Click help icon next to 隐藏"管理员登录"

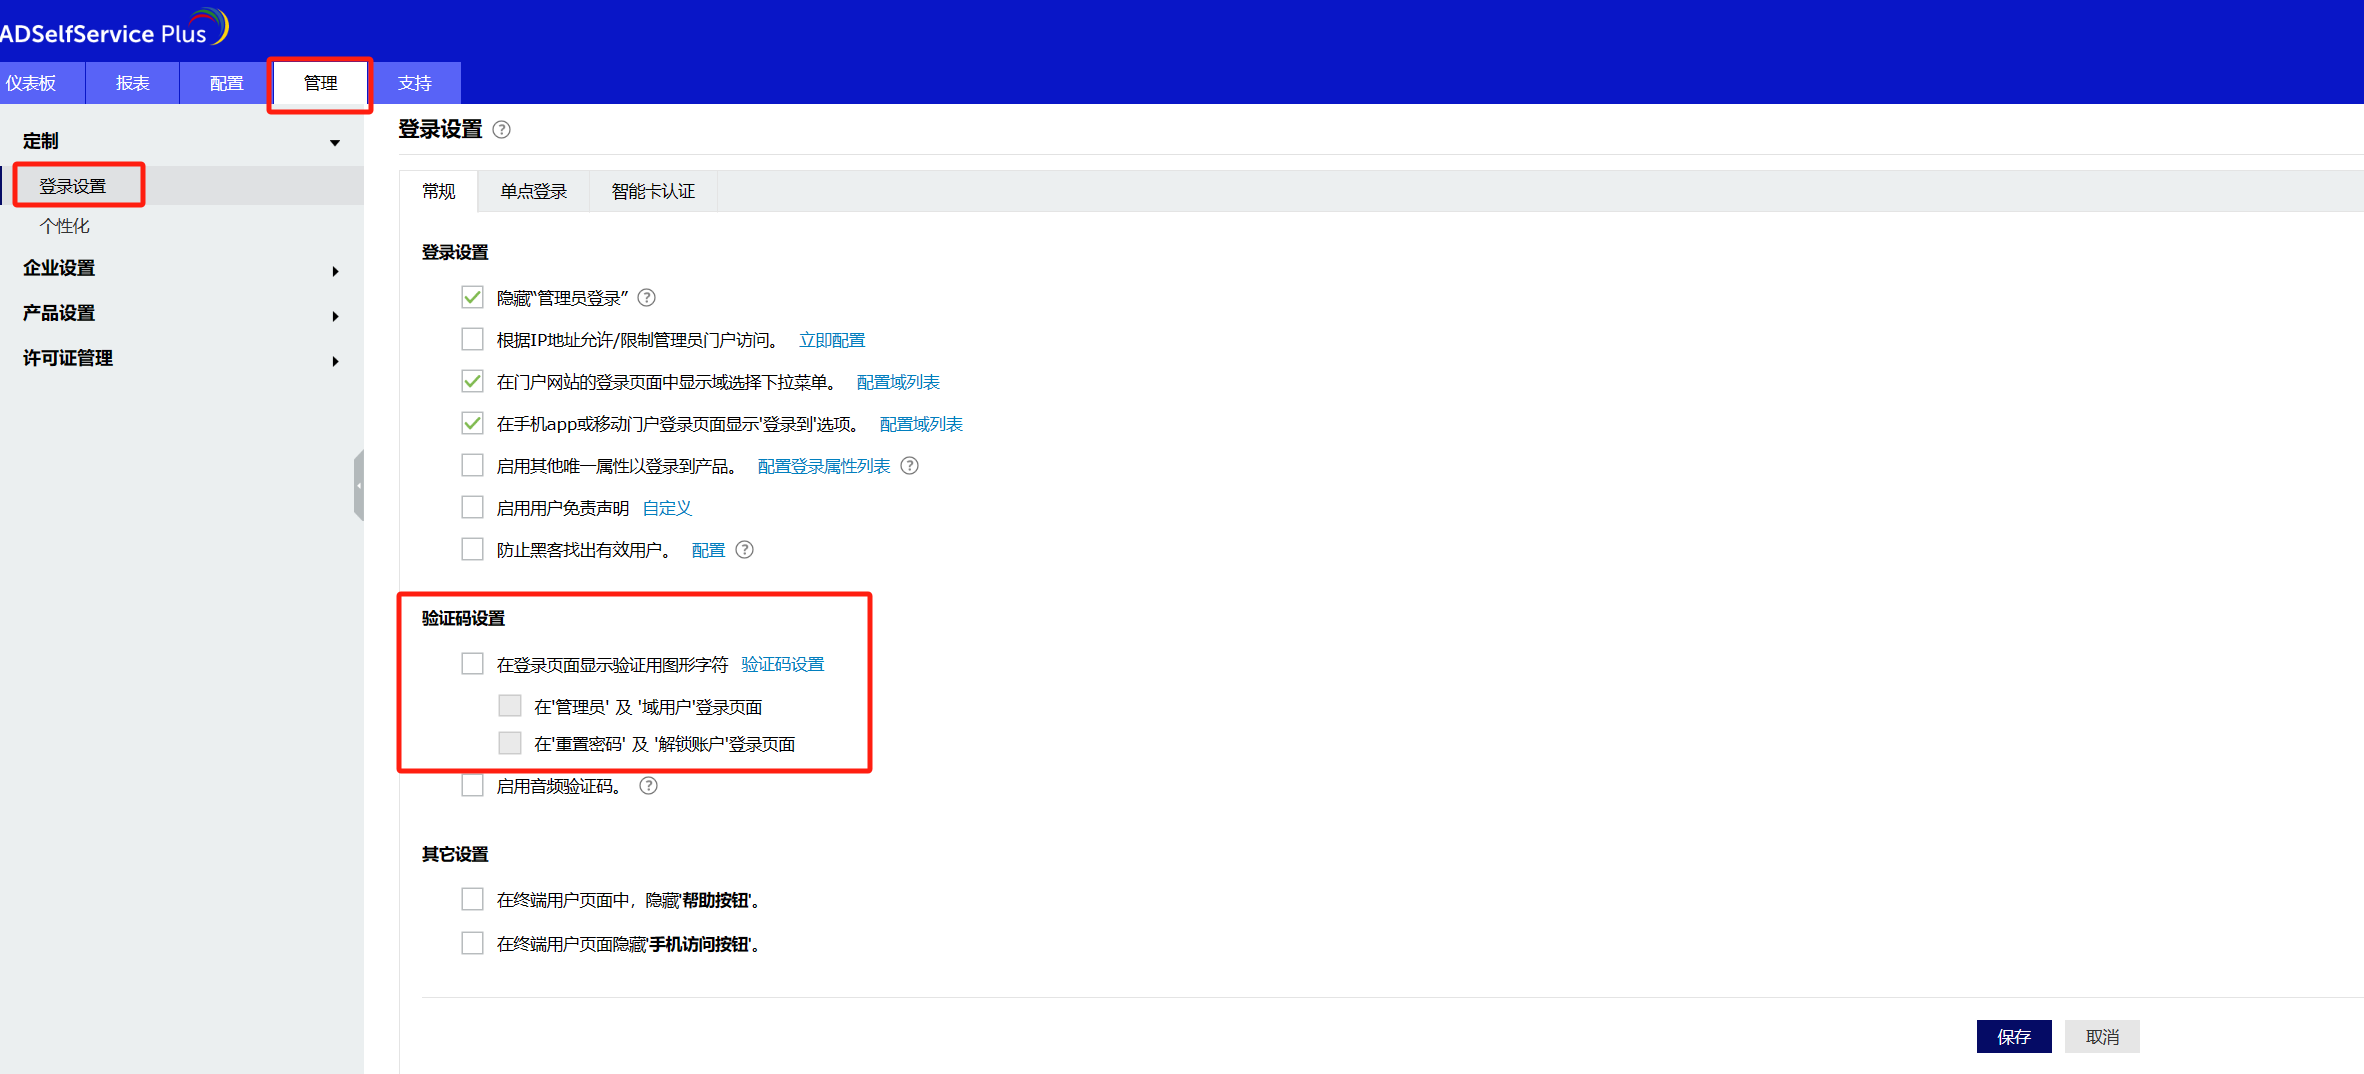click(x=647, y=298)
